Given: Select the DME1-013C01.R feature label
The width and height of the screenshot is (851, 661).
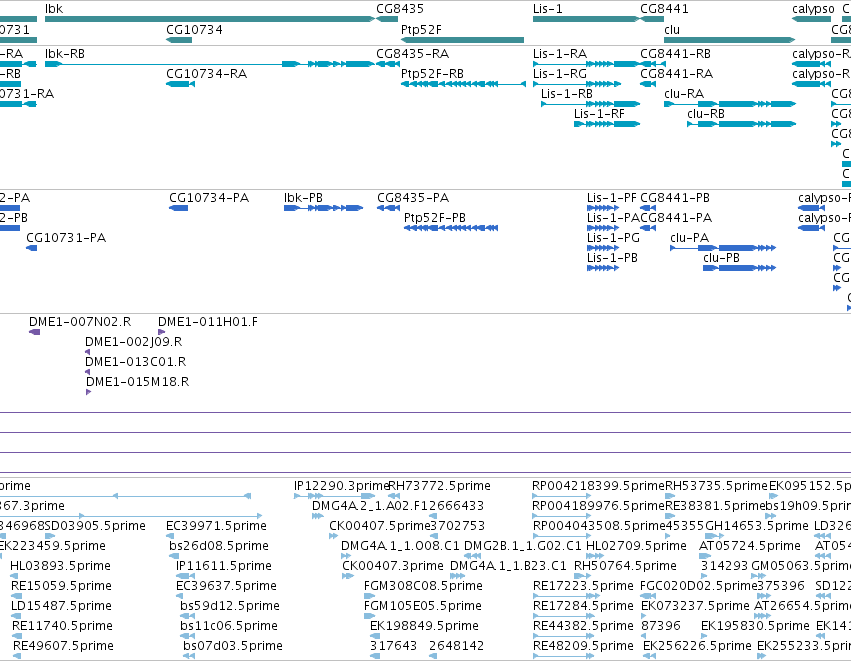Looking at the screenshot, I should (136, 363).
